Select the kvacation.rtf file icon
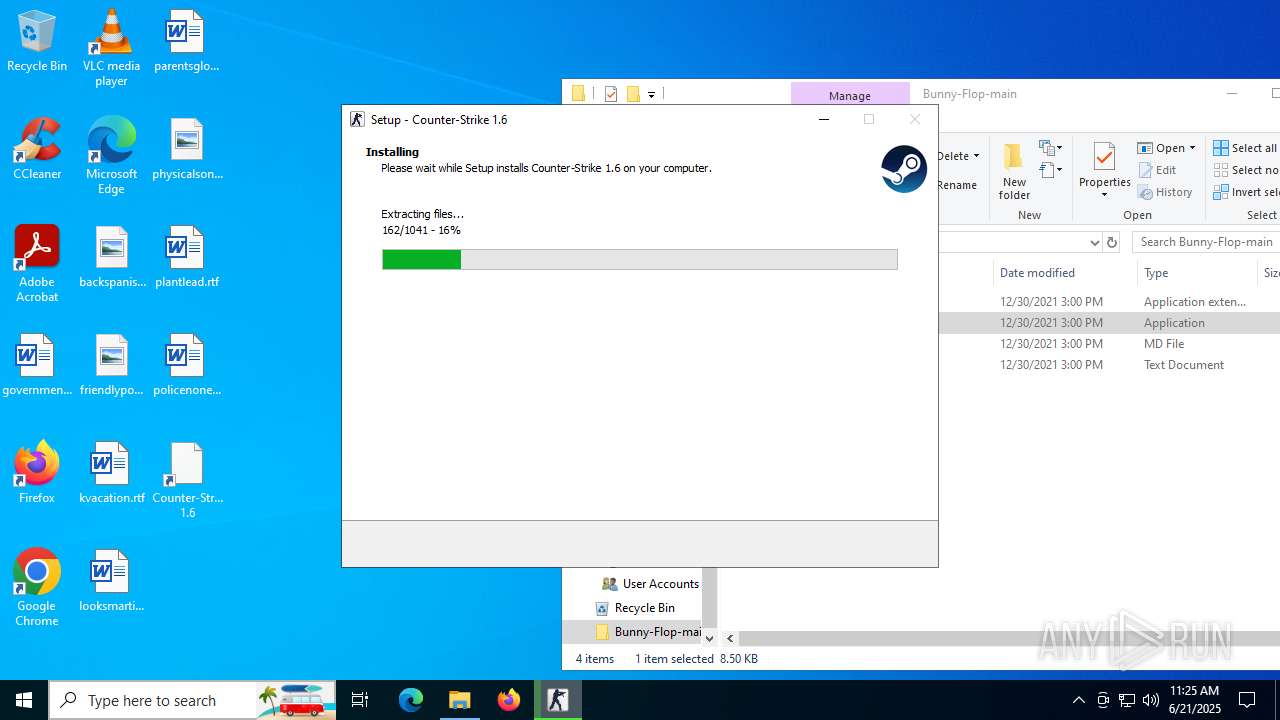 pos(112,472)
